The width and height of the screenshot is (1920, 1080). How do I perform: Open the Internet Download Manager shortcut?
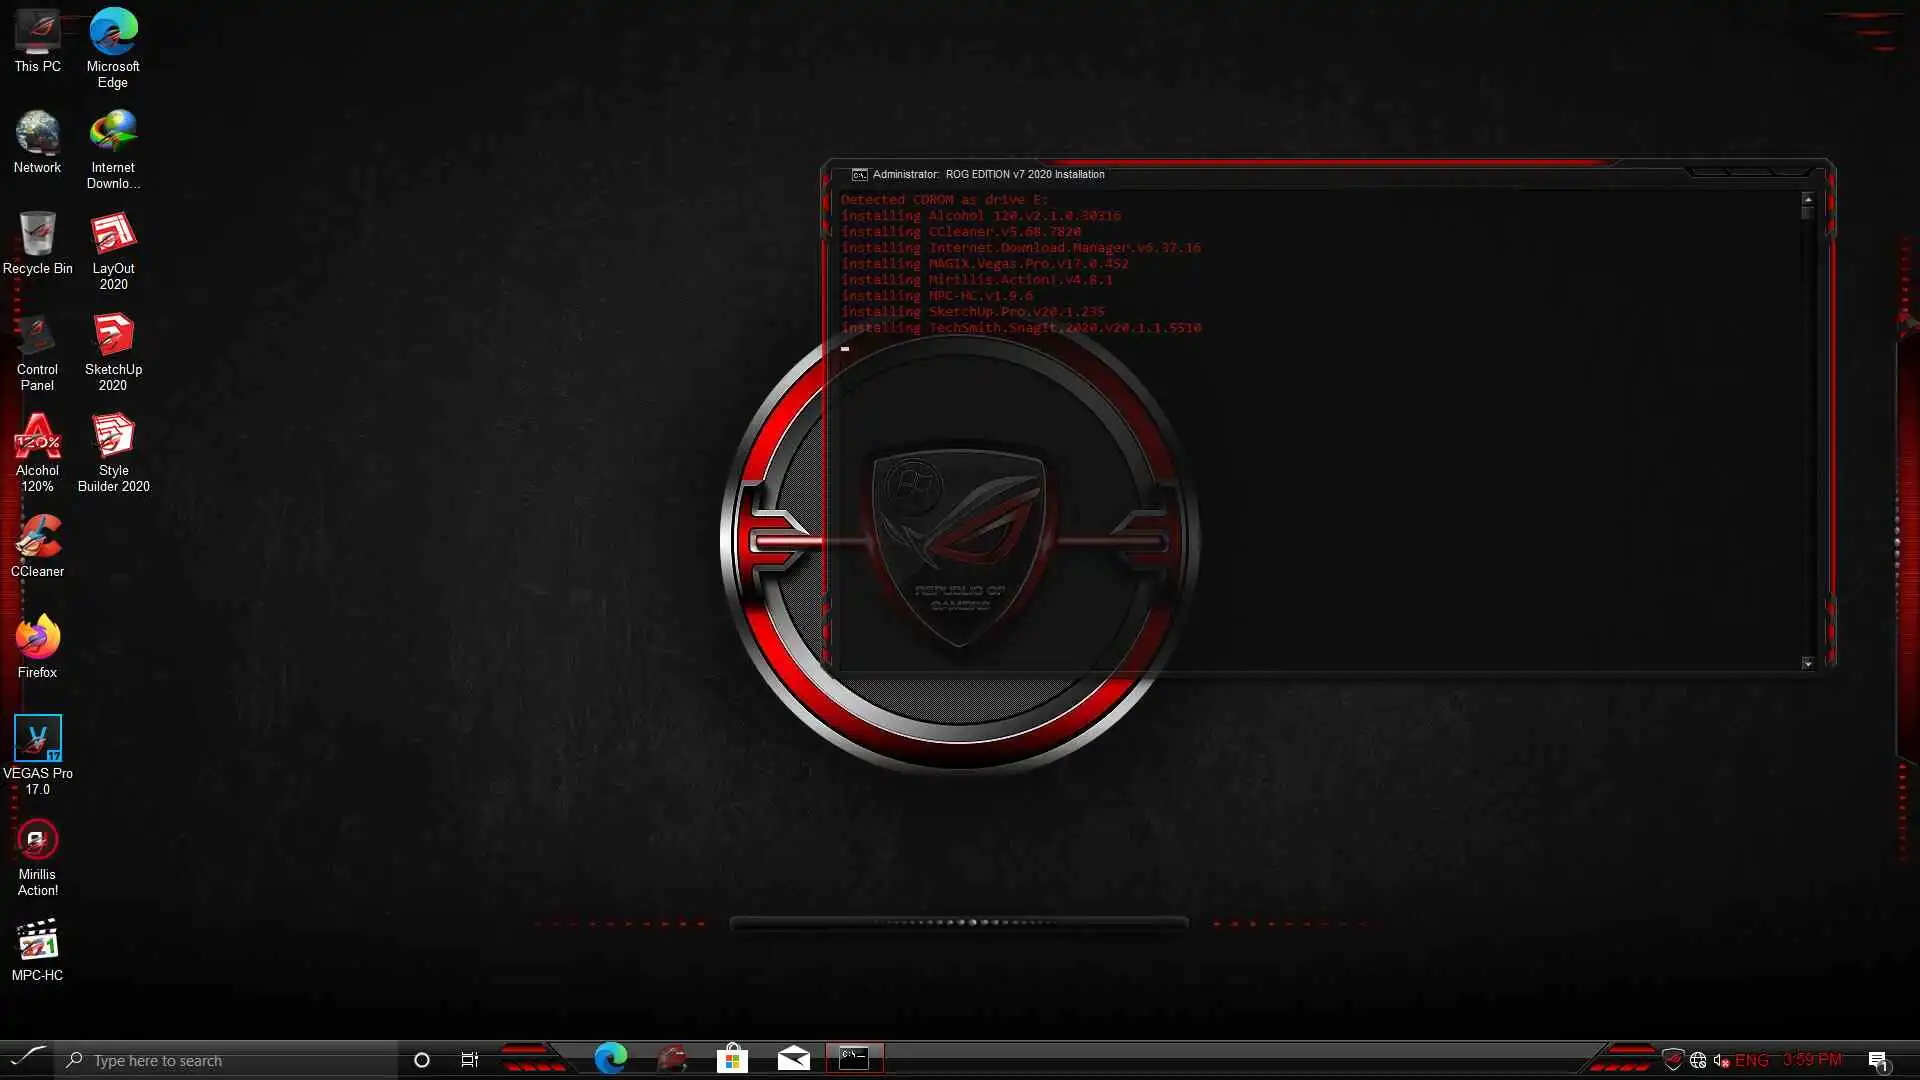click(x=113, y=134)
